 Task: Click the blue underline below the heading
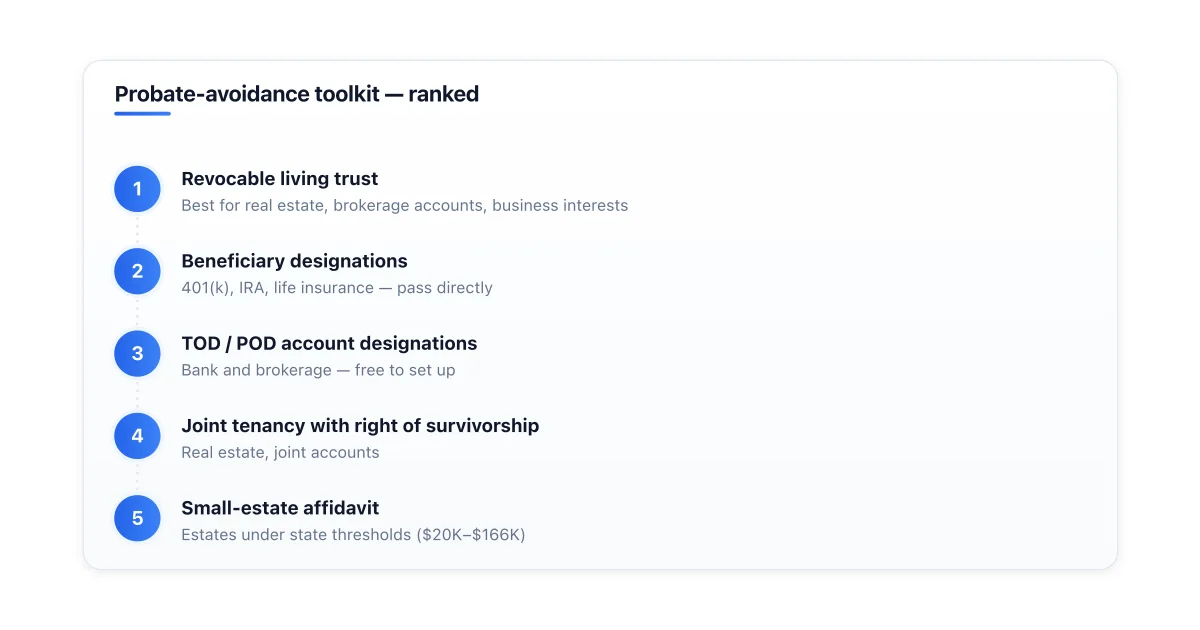click(x=142, y=114)
